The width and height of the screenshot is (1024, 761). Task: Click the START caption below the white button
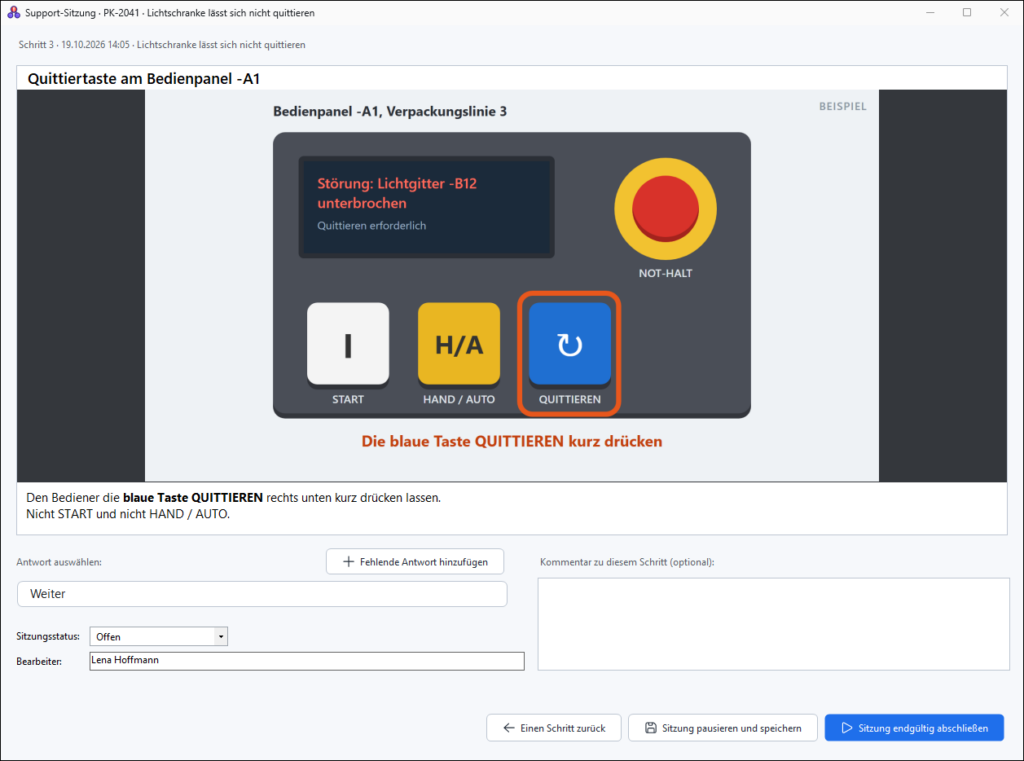coord(348,399)
